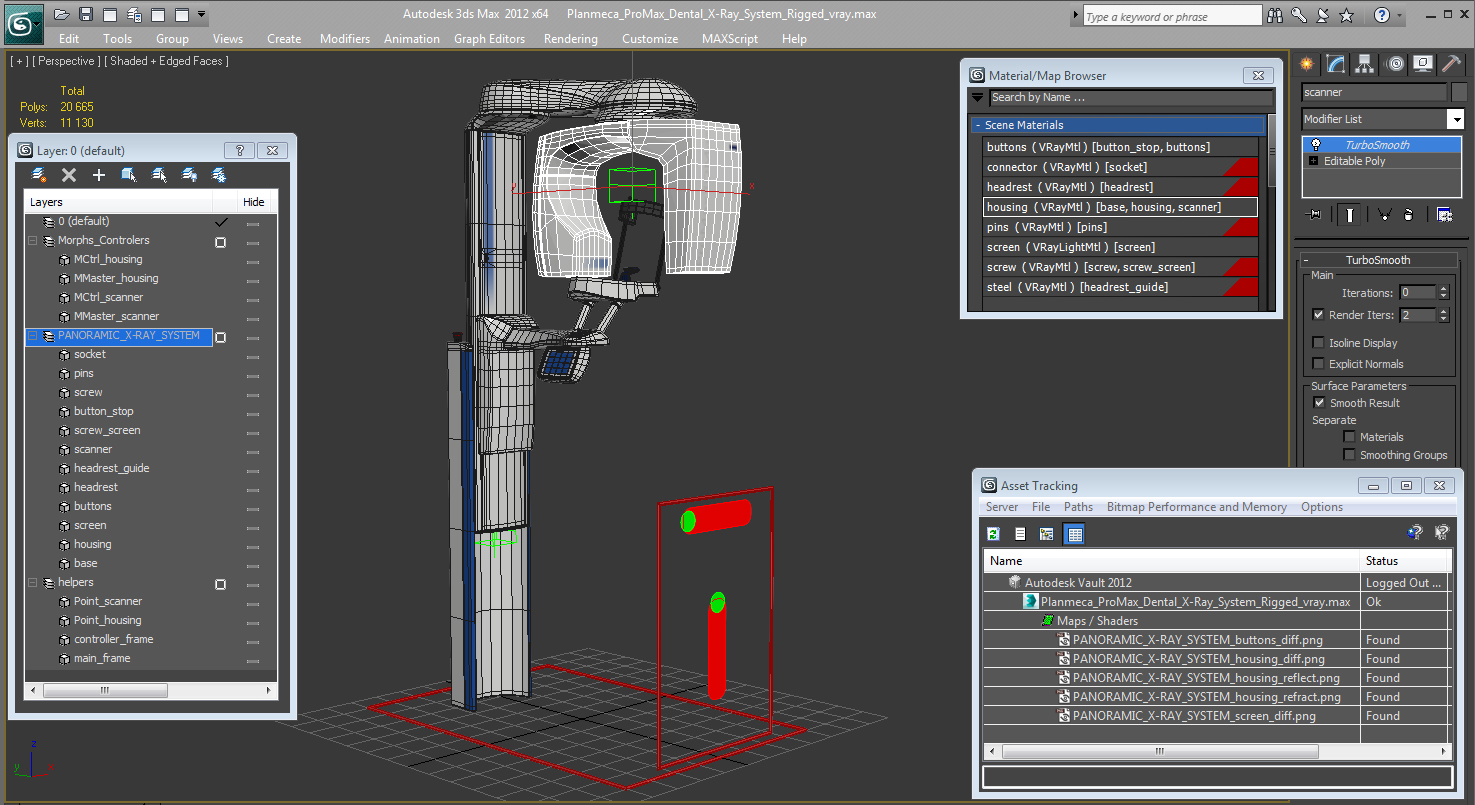
Task: Click the key Subscription Center icon
Action: click(x=1299, y=15)
